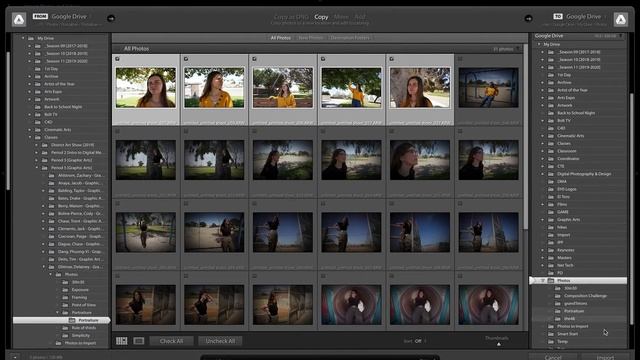Show the All Photos tab
This screenshot has height=360, width=640.
point(281,38)
